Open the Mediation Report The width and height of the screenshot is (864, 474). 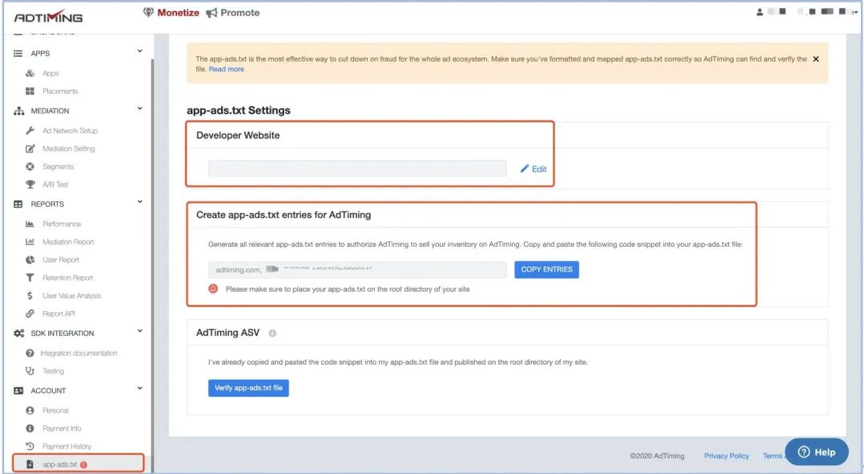(68, 242)
